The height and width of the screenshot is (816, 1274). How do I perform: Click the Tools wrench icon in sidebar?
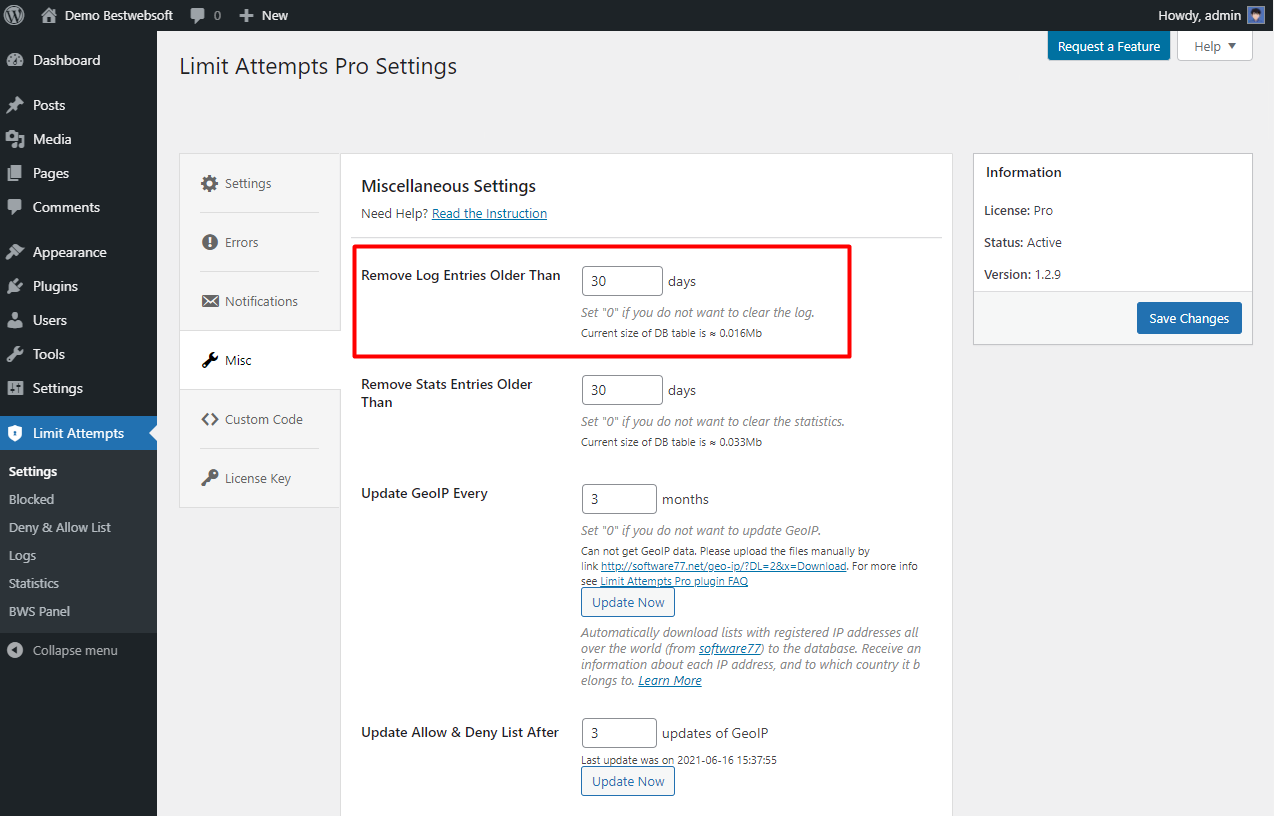(15, 354)
